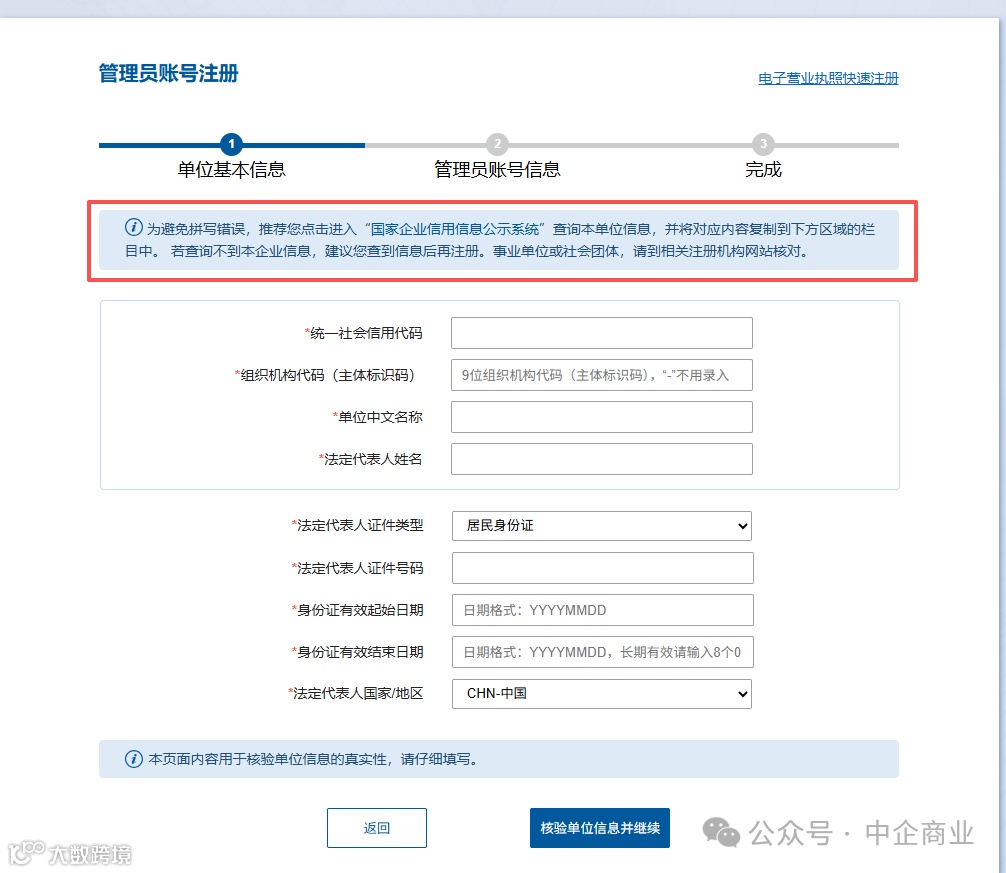Click the 核验单位信息并继续 button
Screen dimensions: 1006x873
pos(600,828)
